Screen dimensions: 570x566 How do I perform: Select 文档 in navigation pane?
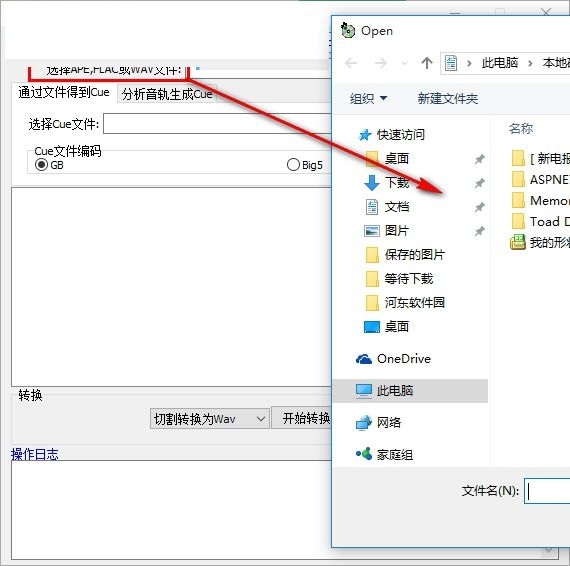click(x=387, y=207)
